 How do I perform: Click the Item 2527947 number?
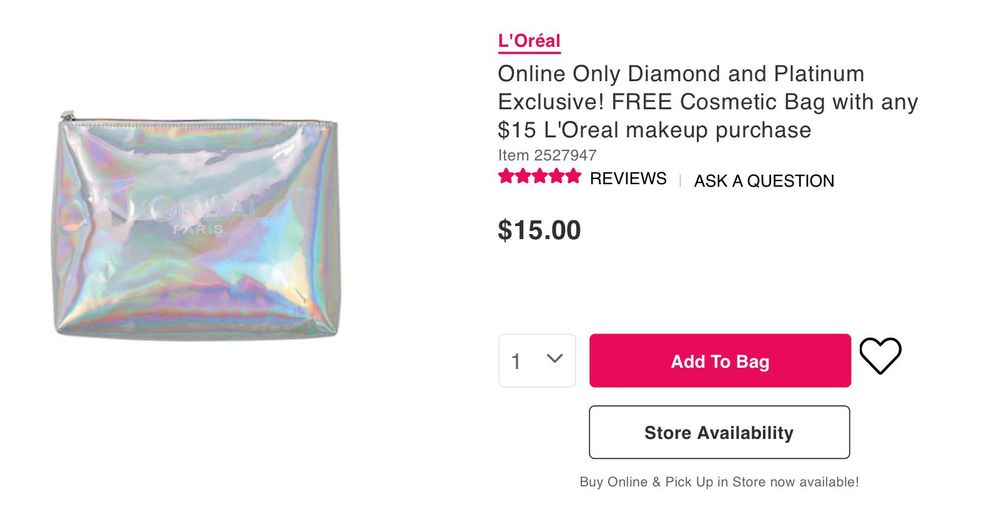click(x=547, y=155)
